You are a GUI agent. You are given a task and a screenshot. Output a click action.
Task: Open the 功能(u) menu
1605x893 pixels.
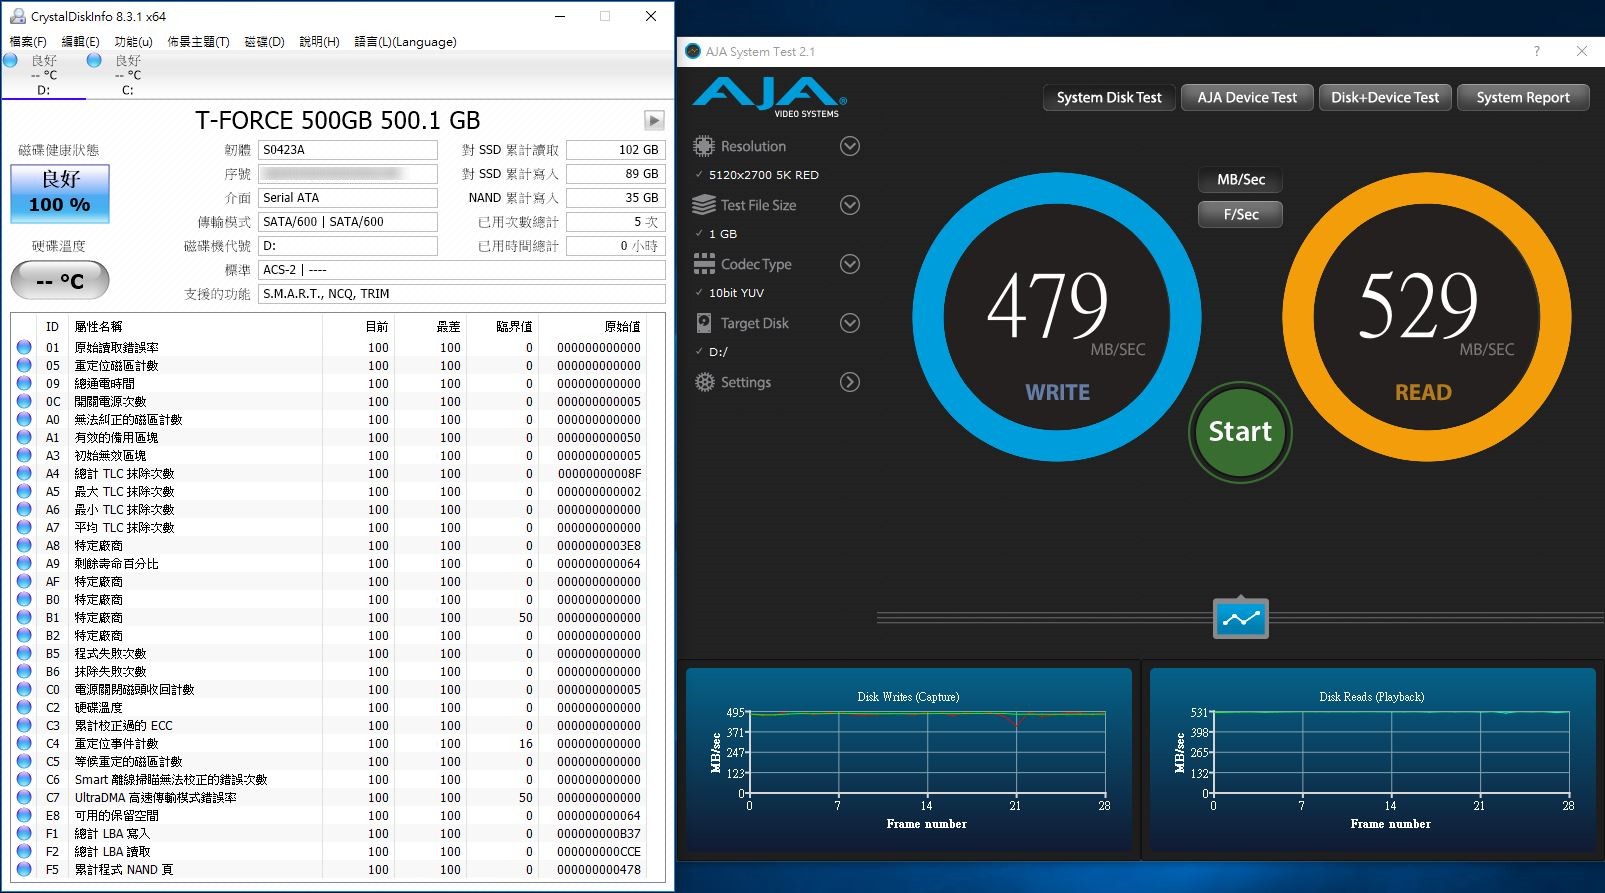133,42
